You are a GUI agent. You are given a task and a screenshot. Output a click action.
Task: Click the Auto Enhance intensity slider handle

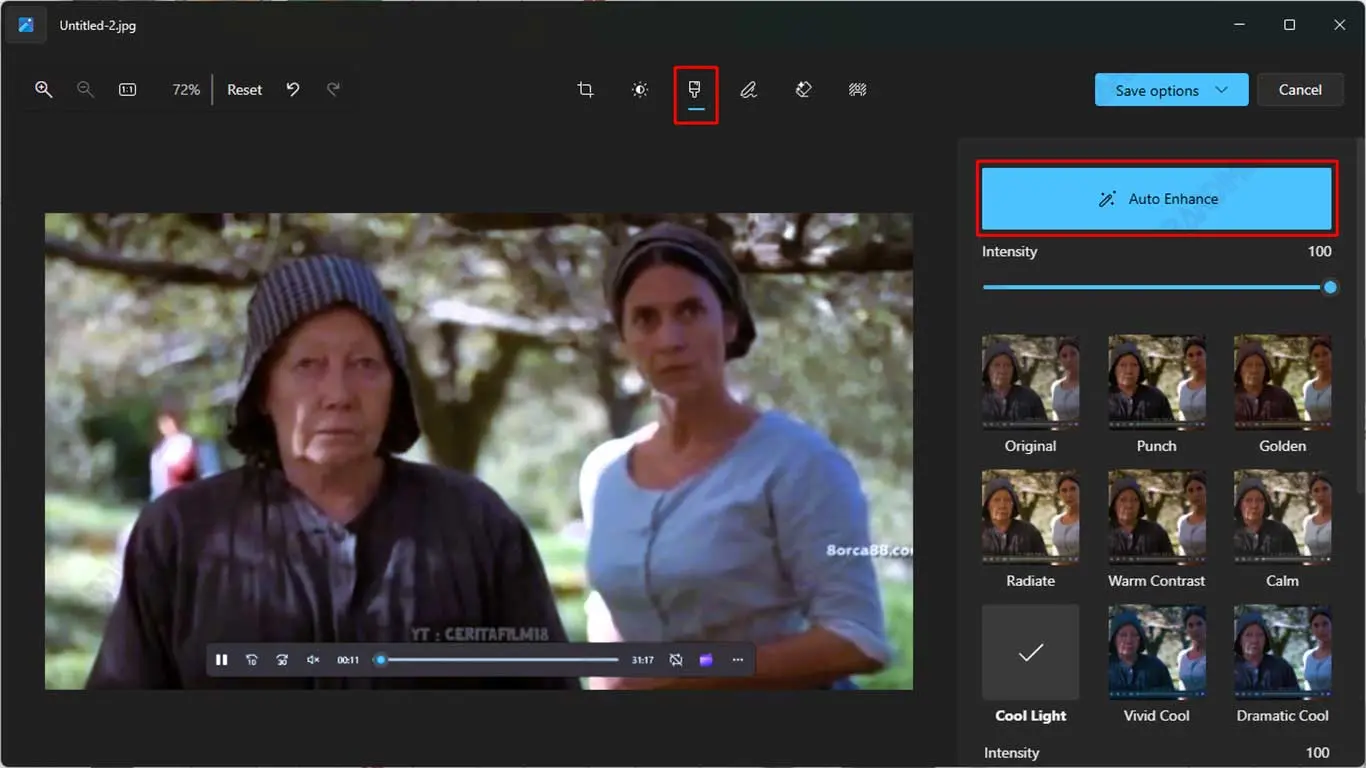(1330, 287)
